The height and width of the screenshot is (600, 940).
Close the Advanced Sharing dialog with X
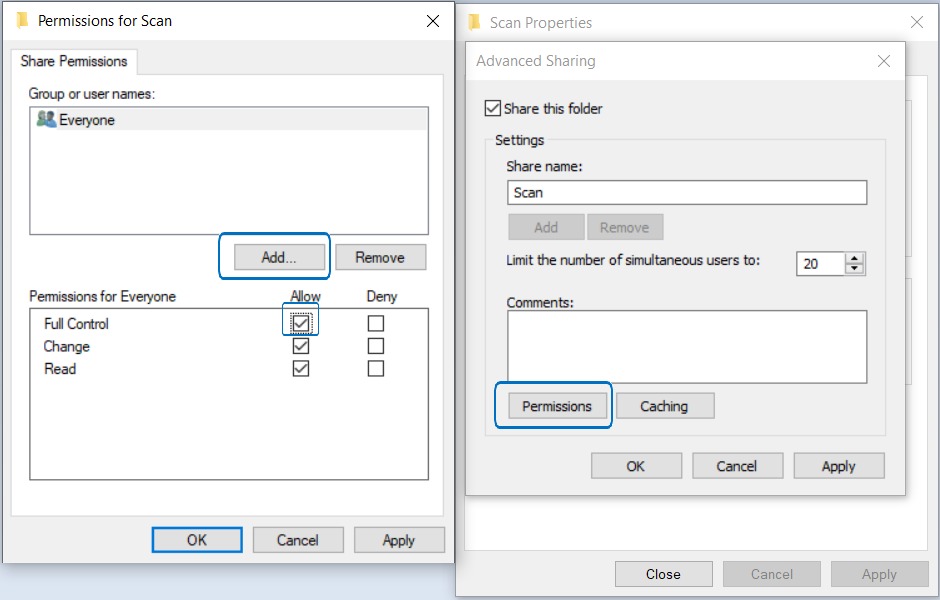click(x=883, y=61)
